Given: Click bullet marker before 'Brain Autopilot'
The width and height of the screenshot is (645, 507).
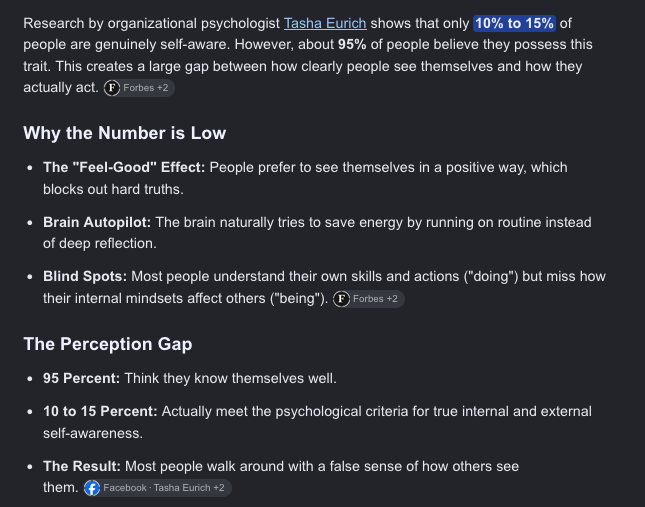Looking at the screenshot, I should [x=30, y=223].
